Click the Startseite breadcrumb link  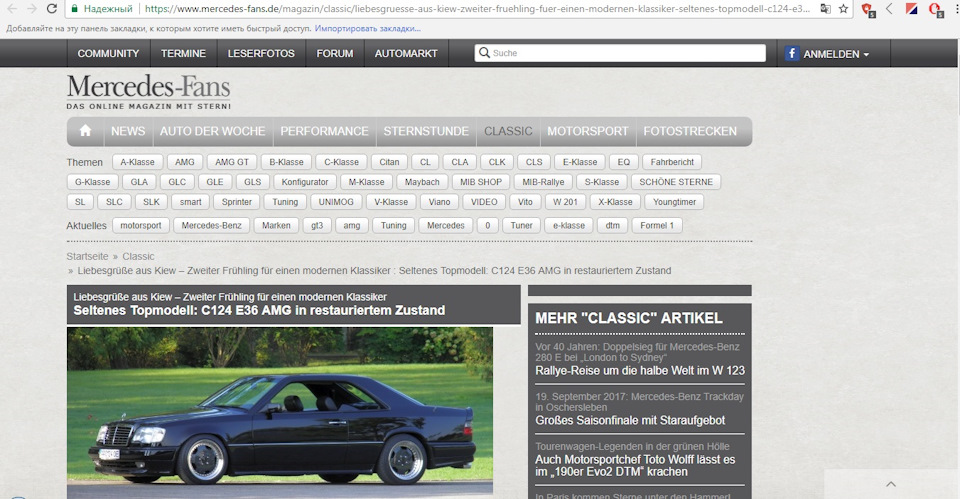coord(88,257)
